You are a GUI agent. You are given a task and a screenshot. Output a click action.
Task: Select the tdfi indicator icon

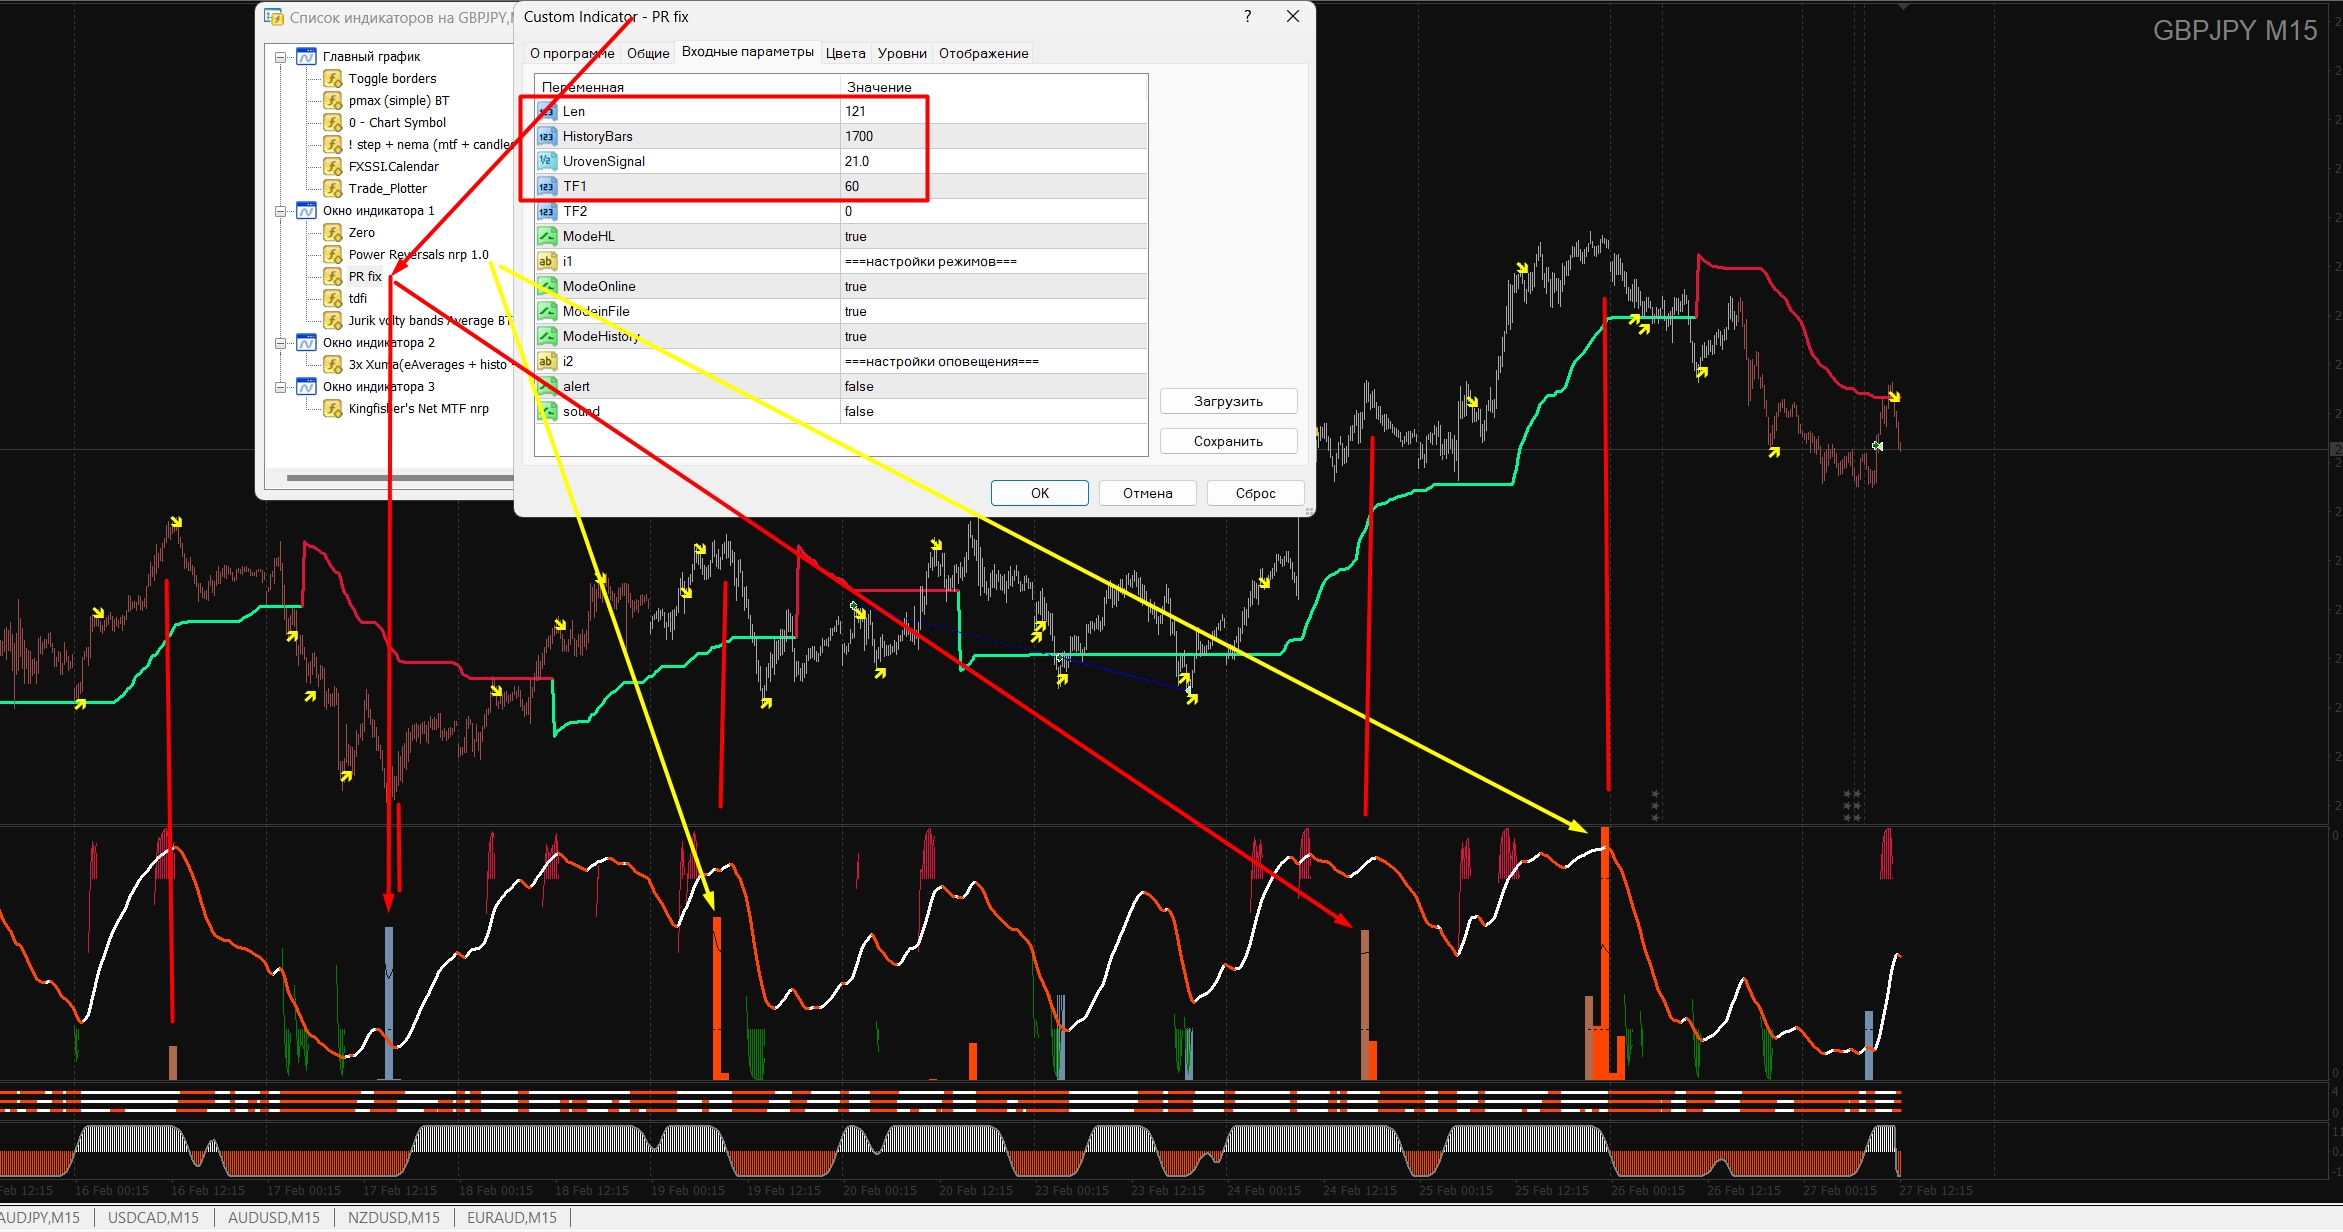(333, 299)
